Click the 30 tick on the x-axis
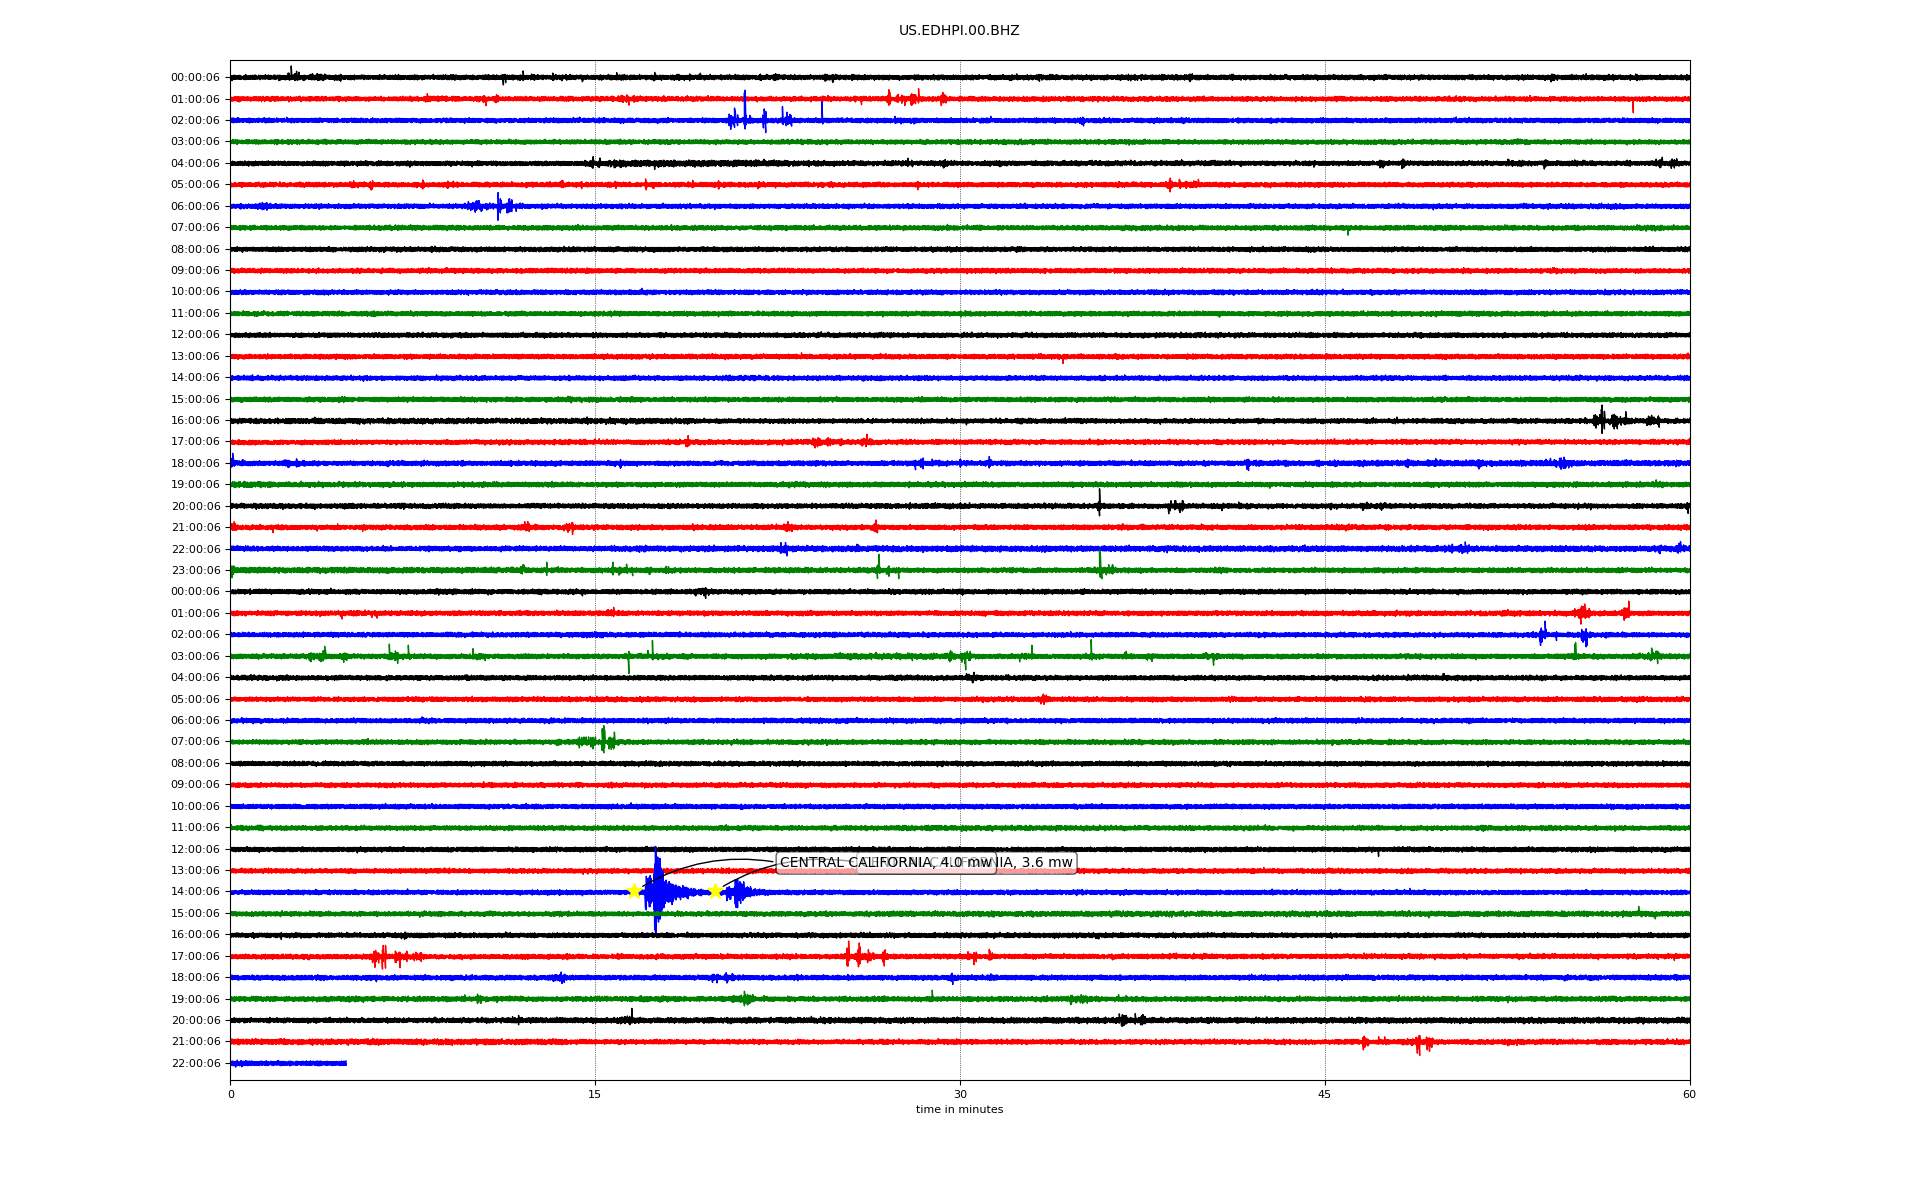 (x=960, y=1094)
